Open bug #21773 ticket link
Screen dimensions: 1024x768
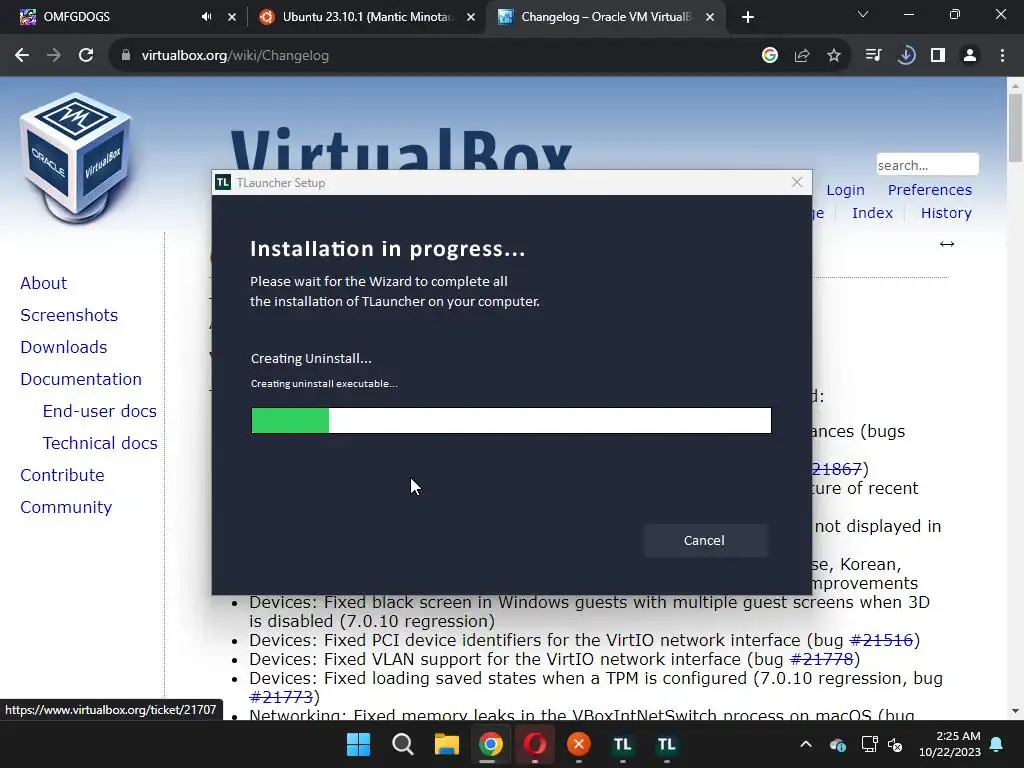[281, 697]
